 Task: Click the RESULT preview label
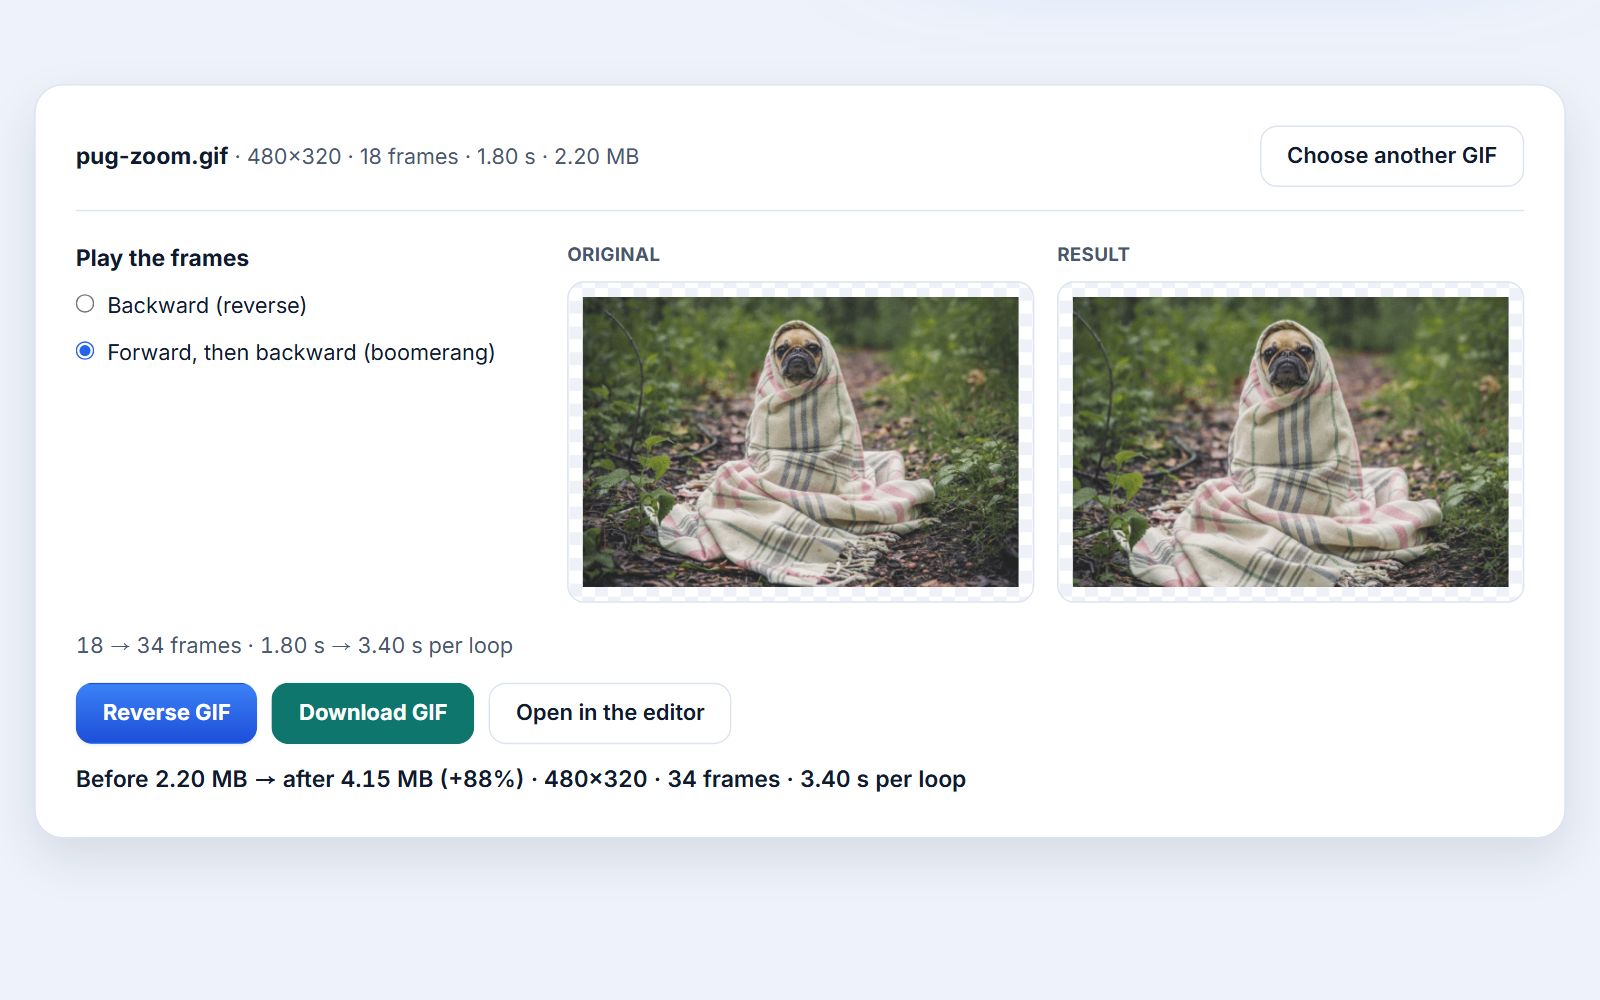pos(1093,255)
